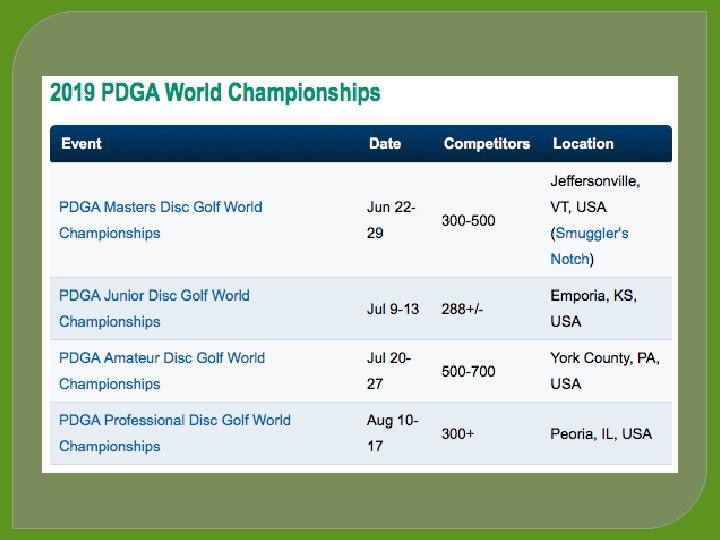Select the Jul 9-13 date cell

(x=393, y=309)
